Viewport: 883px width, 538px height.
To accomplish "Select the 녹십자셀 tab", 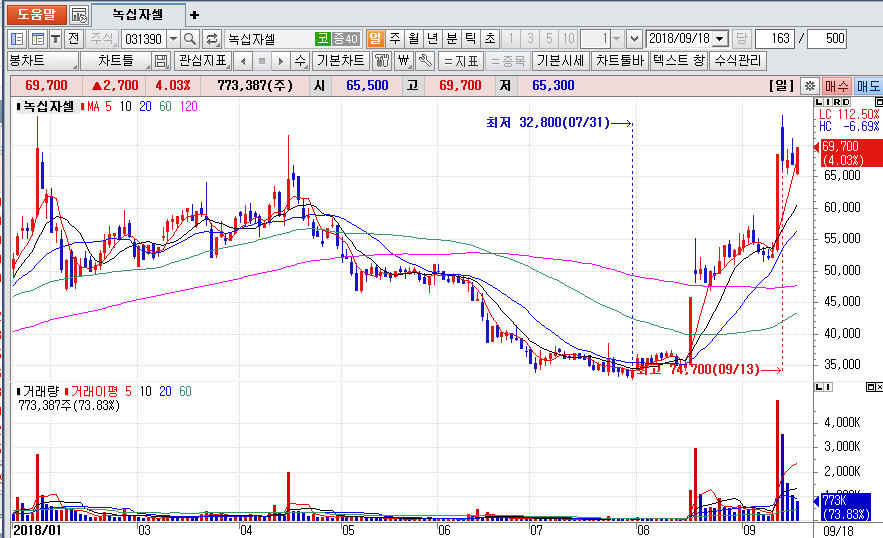I will [x=138, y=15].
